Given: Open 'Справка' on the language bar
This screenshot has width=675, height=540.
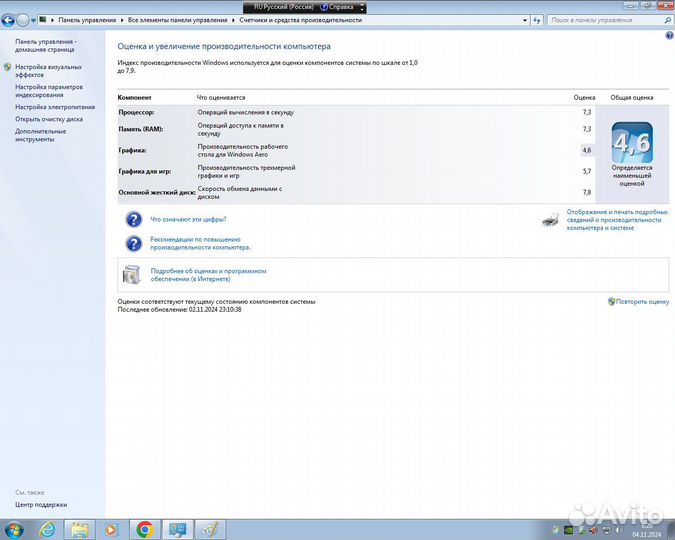Looking at the screenshot, I should pos(337,7).
